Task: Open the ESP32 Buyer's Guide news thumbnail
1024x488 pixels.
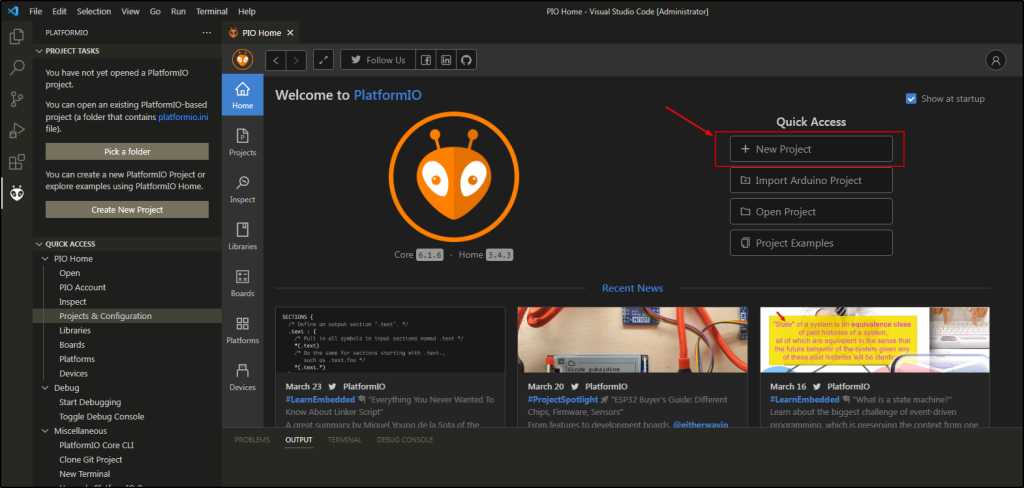Action: pos(632,341)
